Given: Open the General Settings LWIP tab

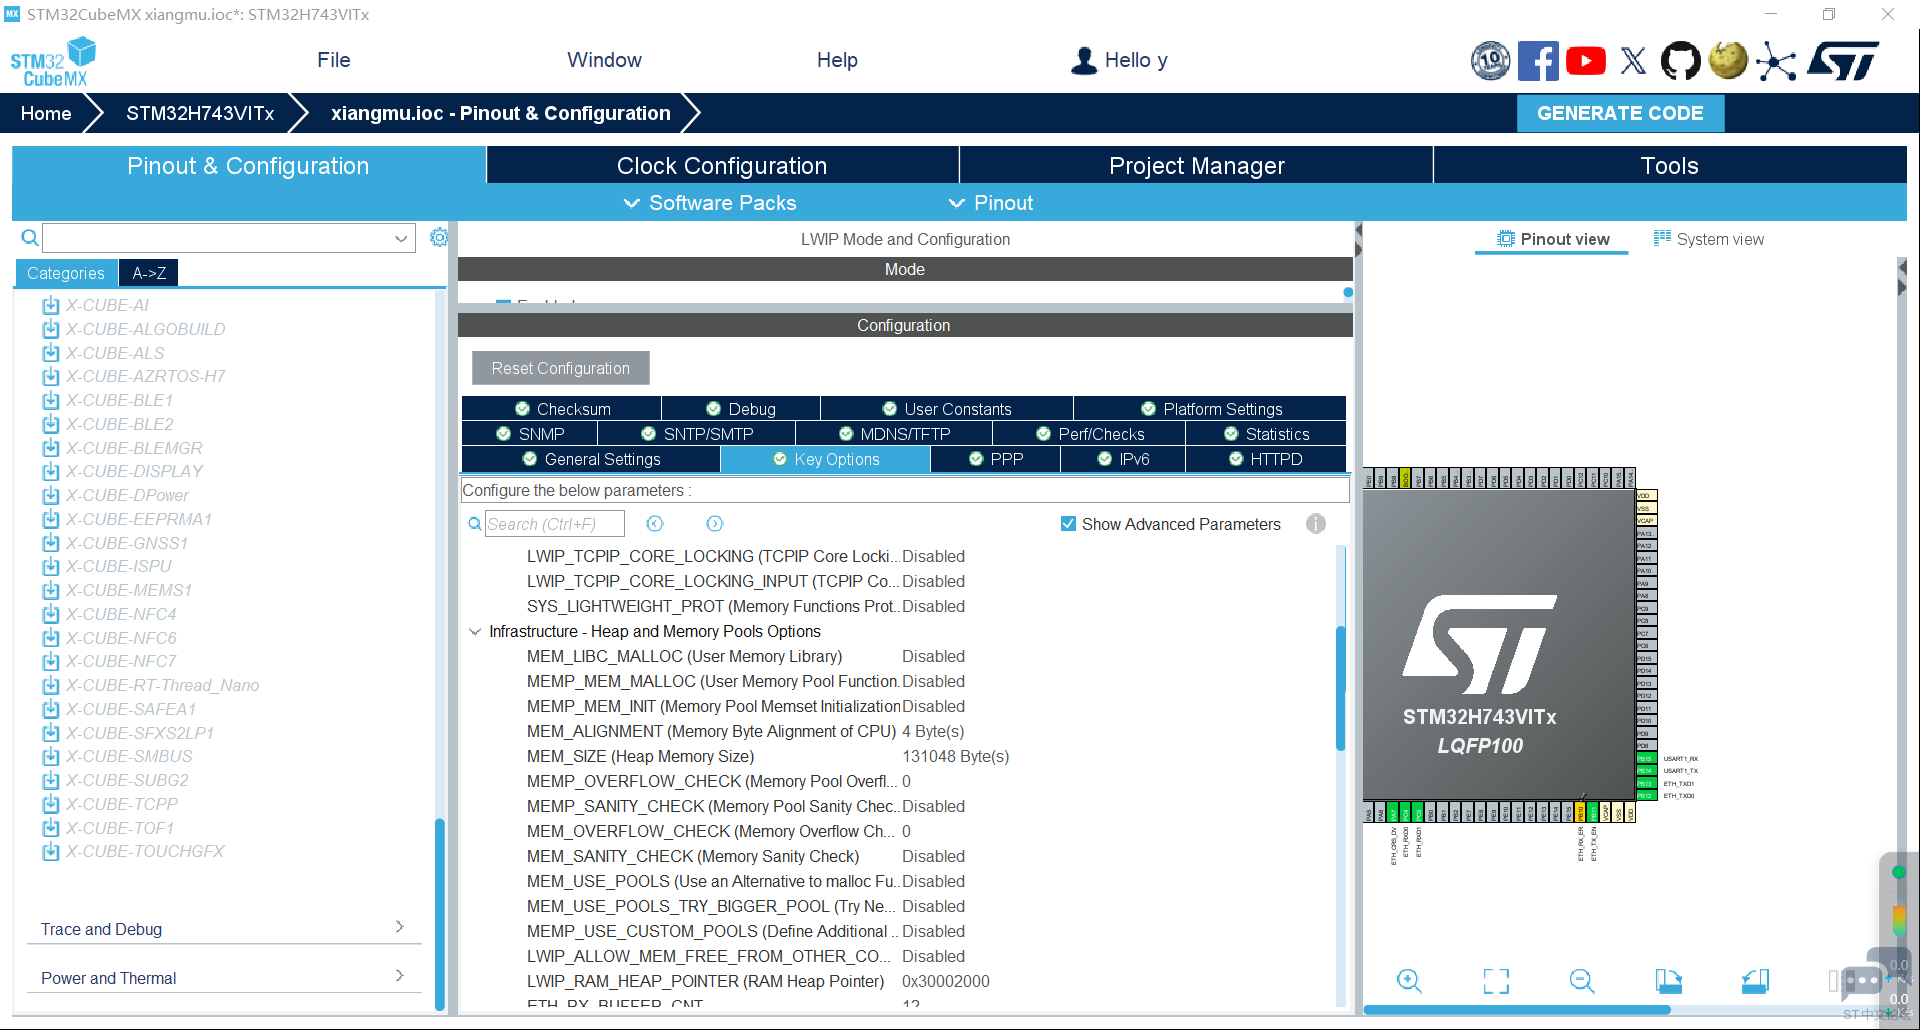Looking at the screenshot, I should coord(591,459).
